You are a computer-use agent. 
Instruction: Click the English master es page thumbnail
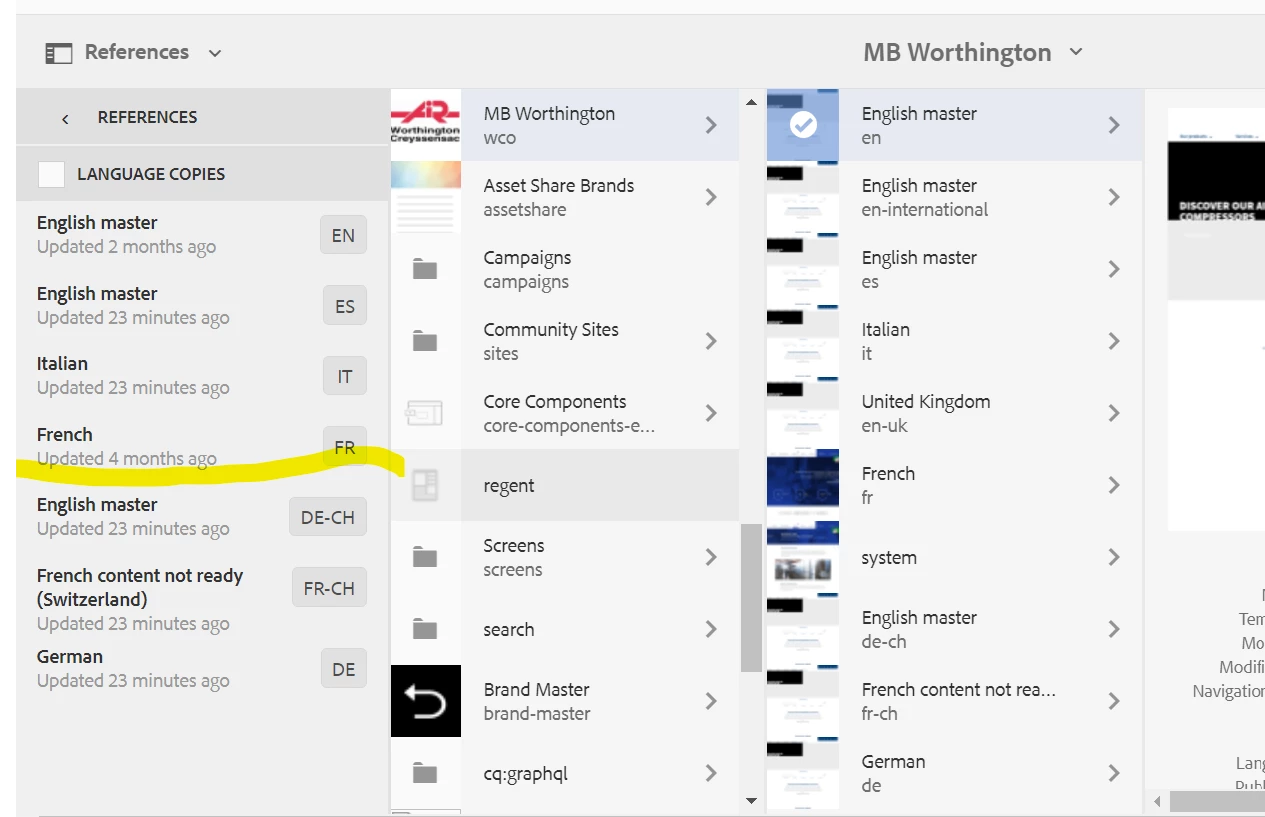(x=803, y=269)
